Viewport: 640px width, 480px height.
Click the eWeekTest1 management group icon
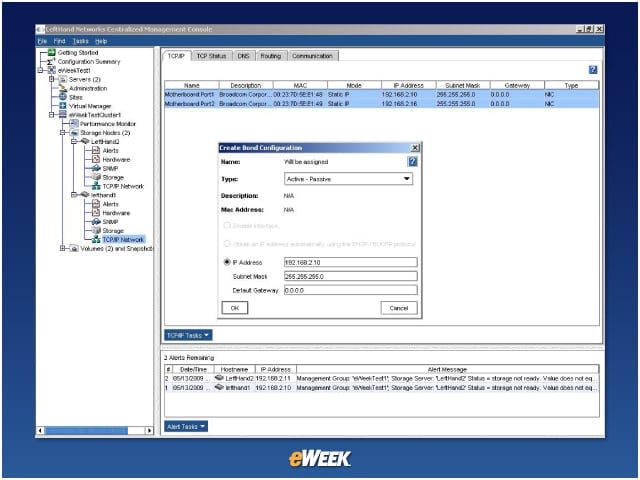[52, 70]
